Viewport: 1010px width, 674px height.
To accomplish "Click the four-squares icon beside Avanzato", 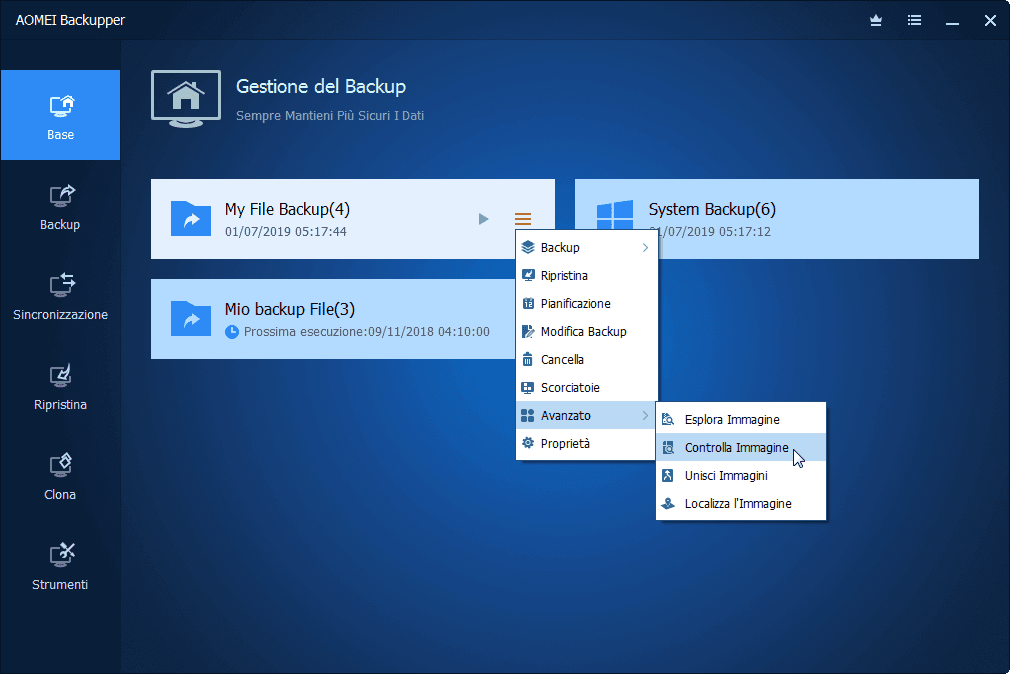I will pos(528,416).
